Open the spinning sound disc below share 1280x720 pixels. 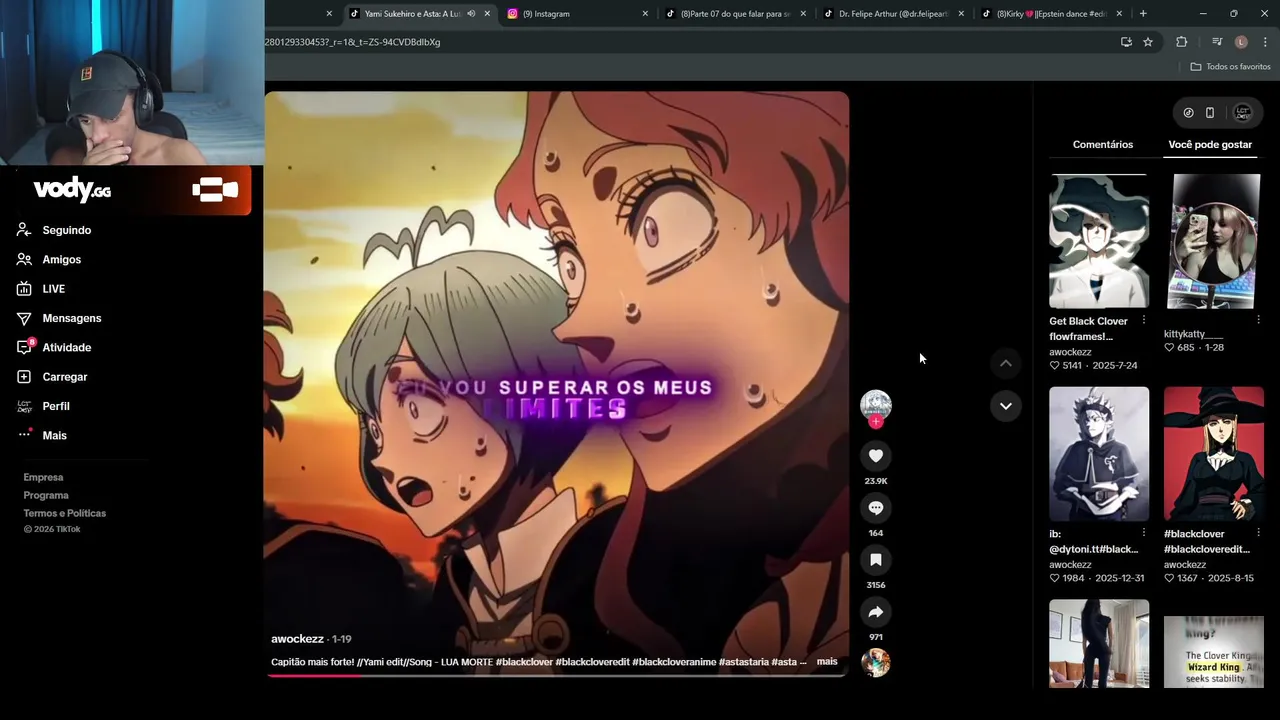pos(875,663)
